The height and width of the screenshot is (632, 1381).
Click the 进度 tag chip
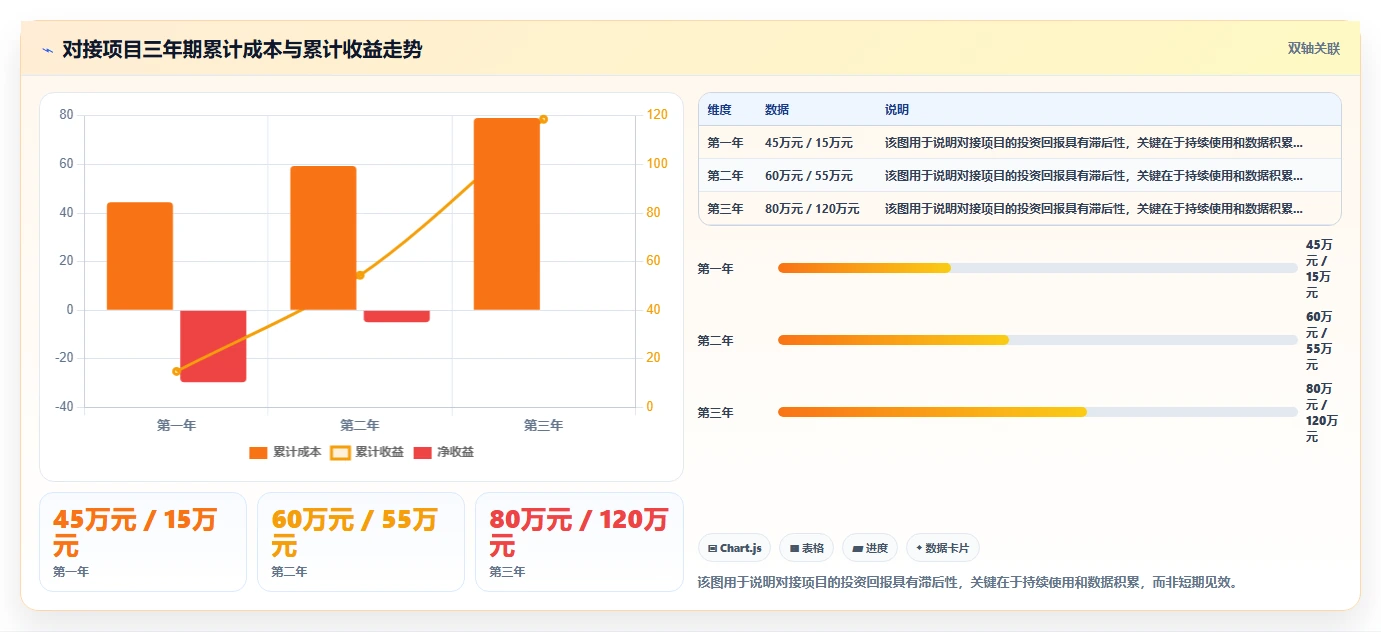[869, 548]
